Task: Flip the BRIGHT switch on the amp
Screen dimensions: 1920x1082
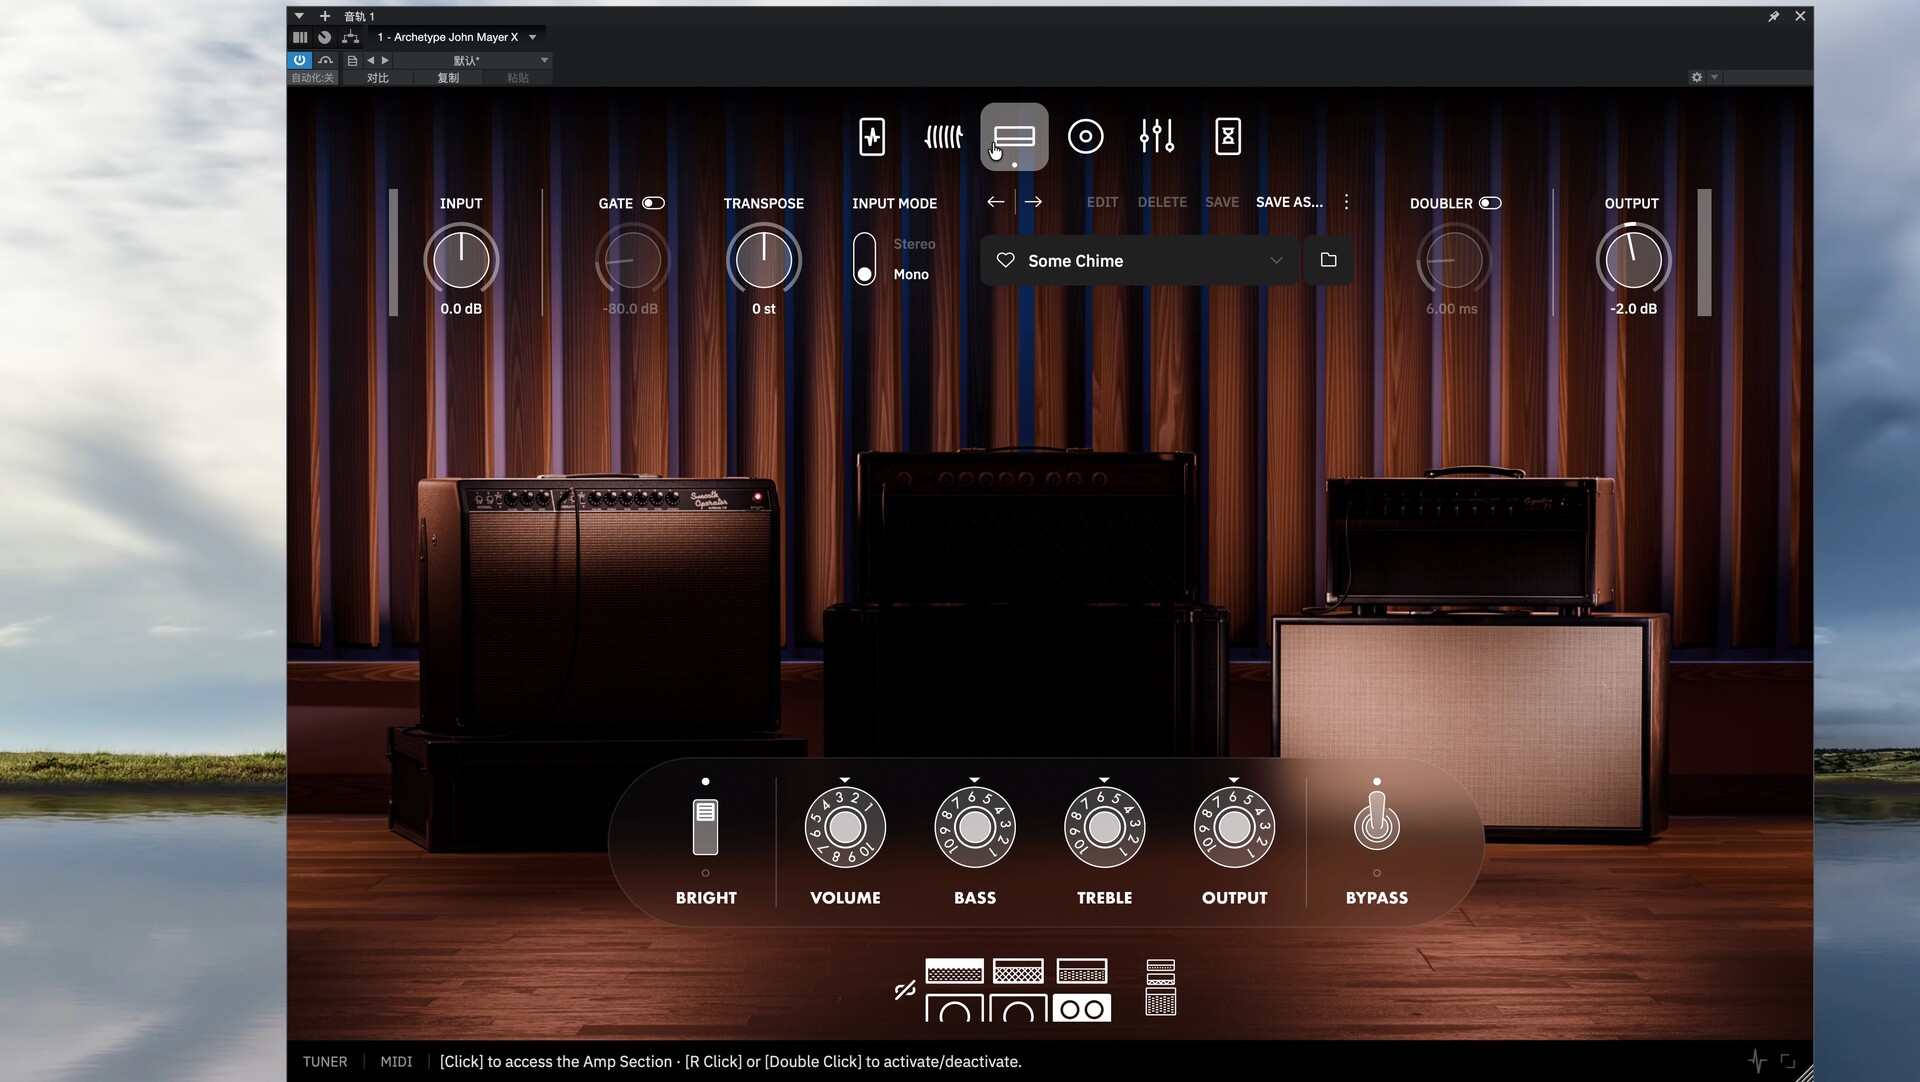Action: tap(705, 827)
